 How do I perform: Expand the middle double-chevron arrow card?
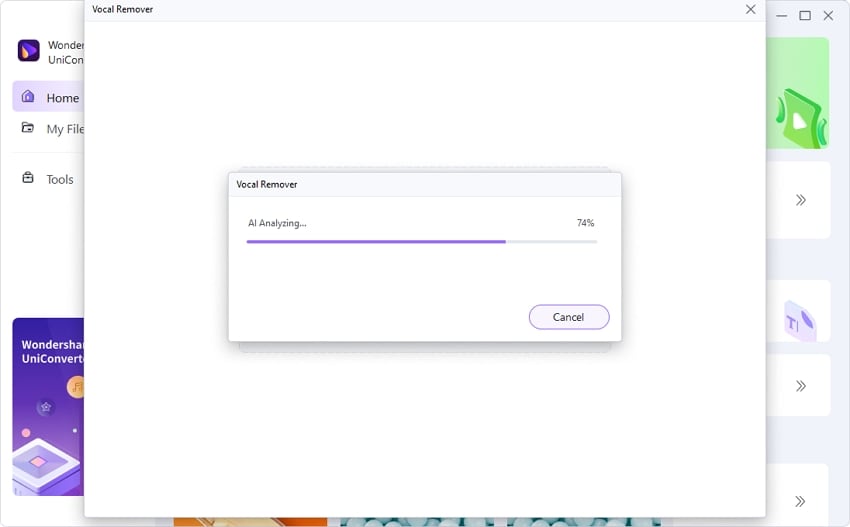801,386
